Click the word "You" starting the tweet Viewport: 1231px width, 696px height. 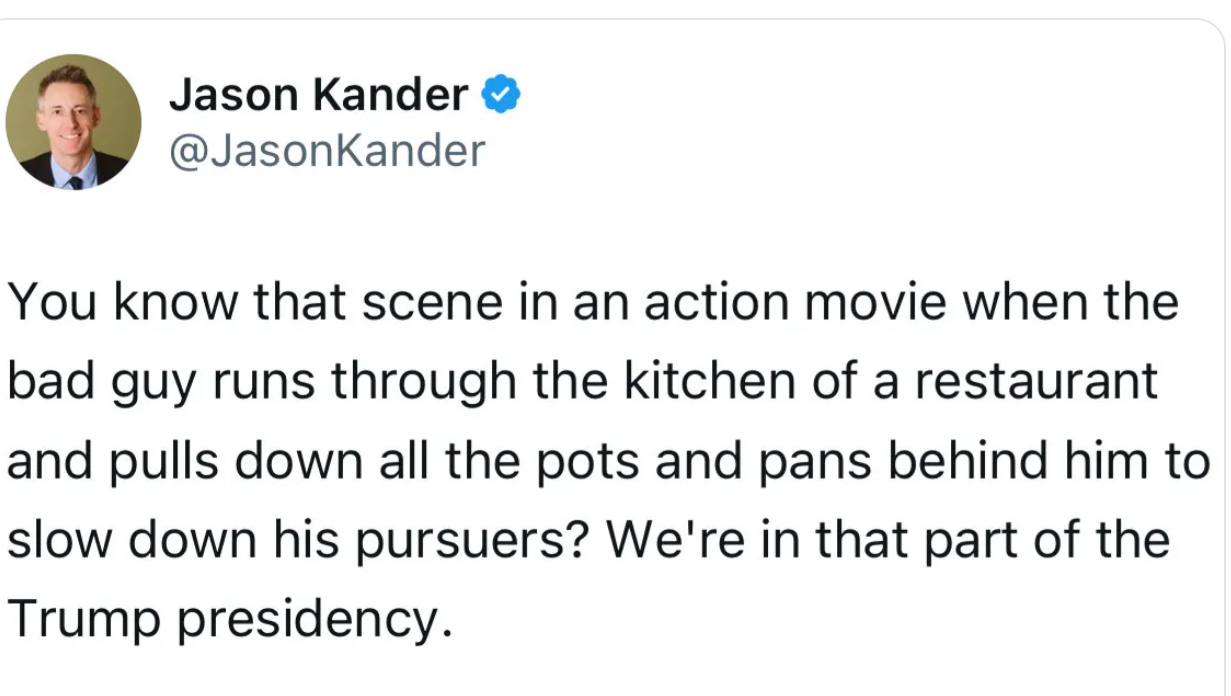52,303
